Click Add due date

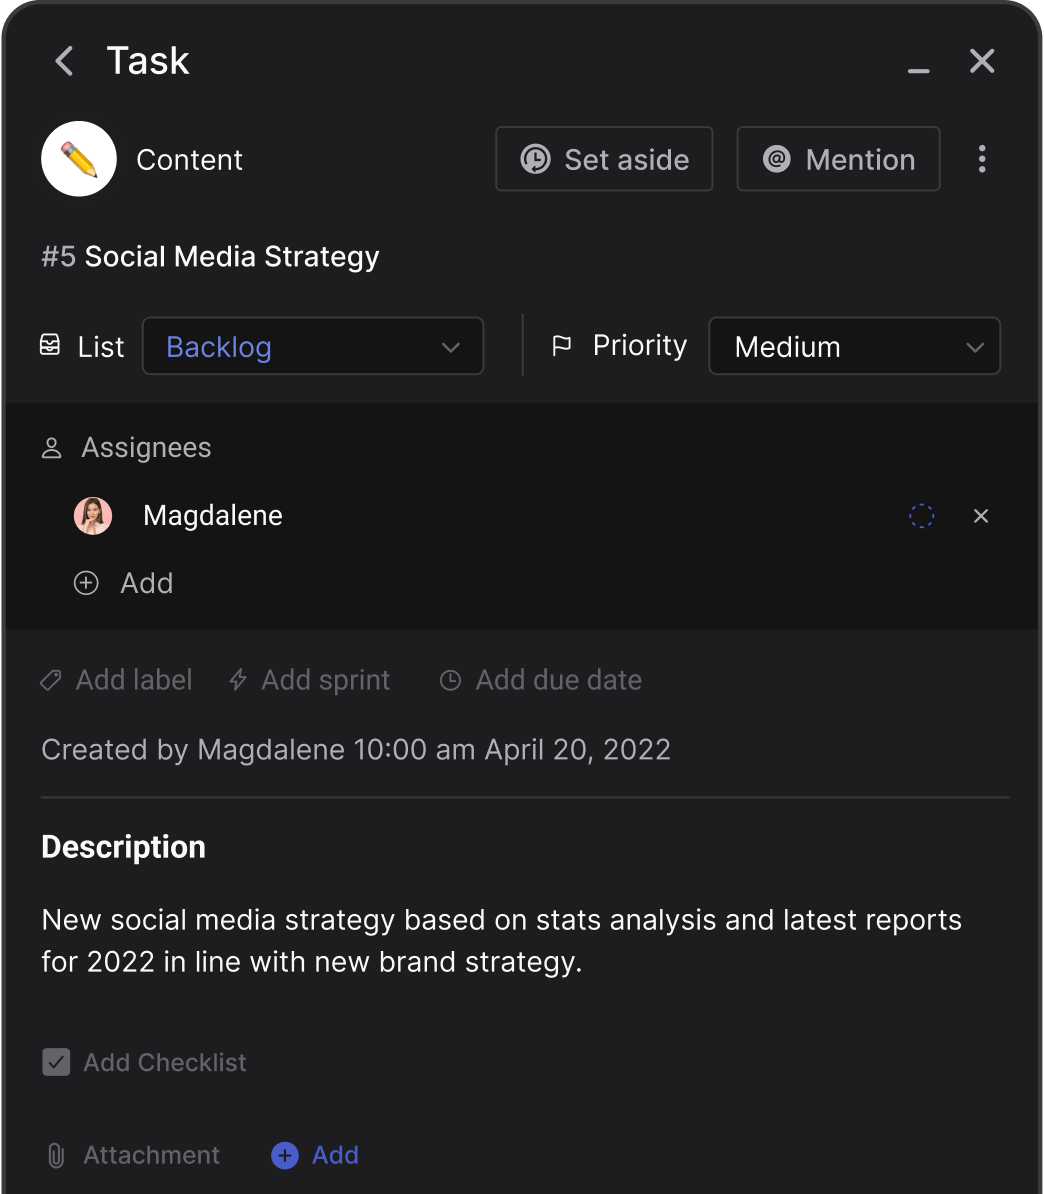(x=541, y=680)
